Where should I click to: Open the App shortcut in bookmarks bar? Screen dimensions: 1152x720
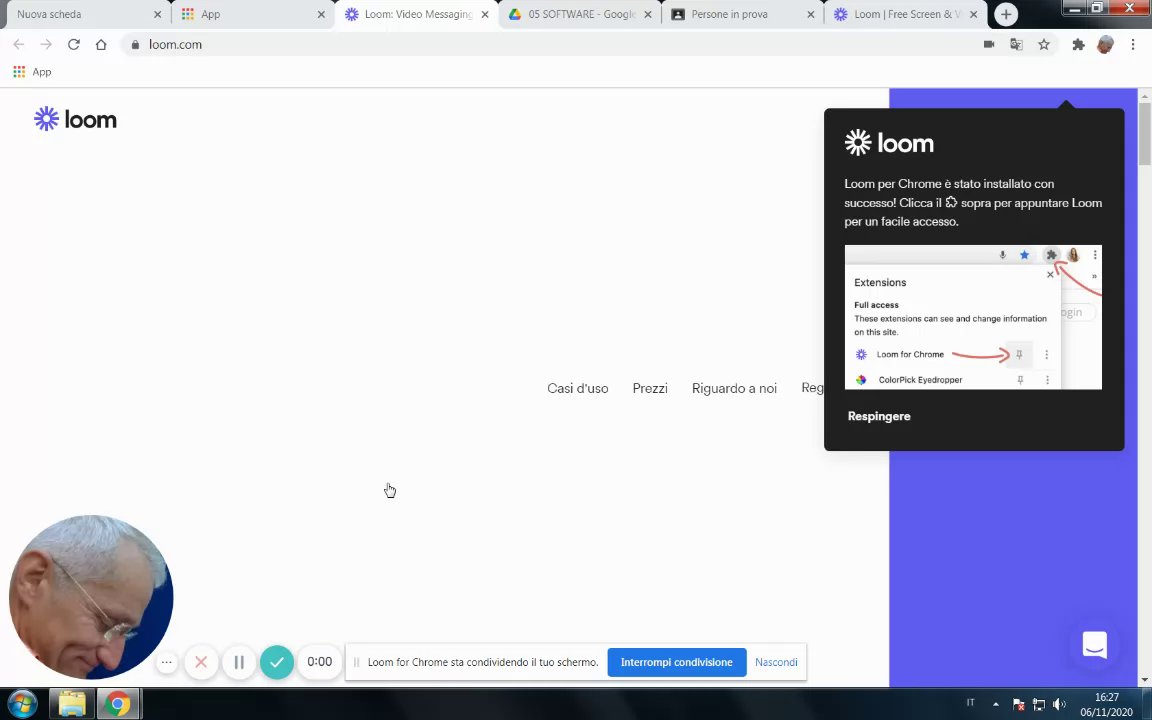32,72
